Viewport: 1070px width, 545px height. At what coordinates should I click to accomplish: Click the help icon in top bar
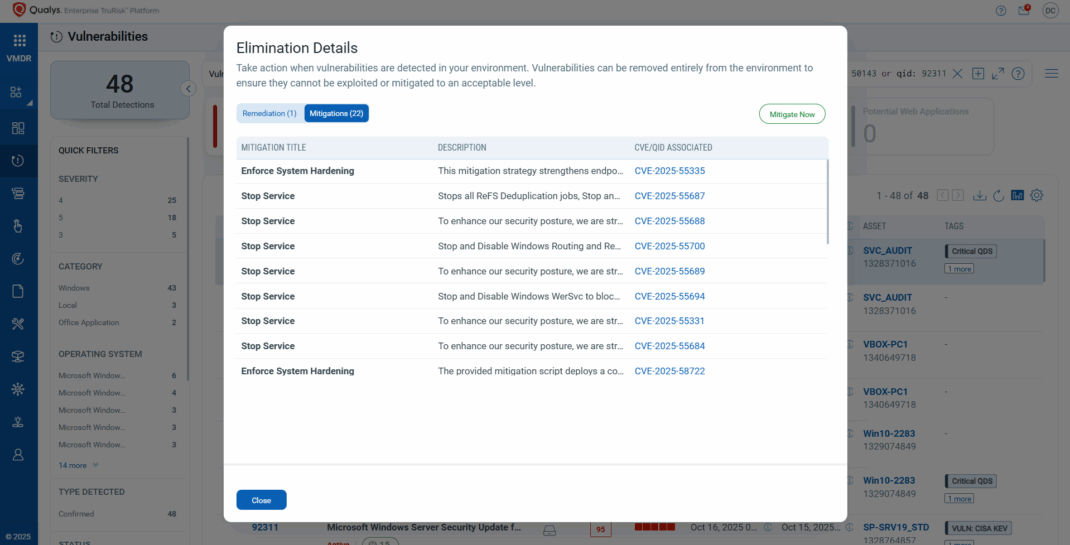pos(1001,10)
